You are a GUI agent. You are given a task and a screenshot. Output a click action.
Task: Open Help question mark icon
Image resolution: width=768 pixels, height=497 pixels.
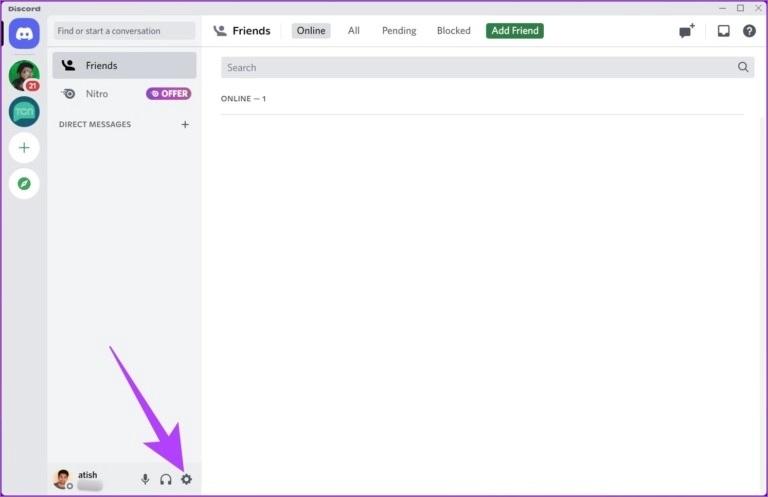point(749,31)
